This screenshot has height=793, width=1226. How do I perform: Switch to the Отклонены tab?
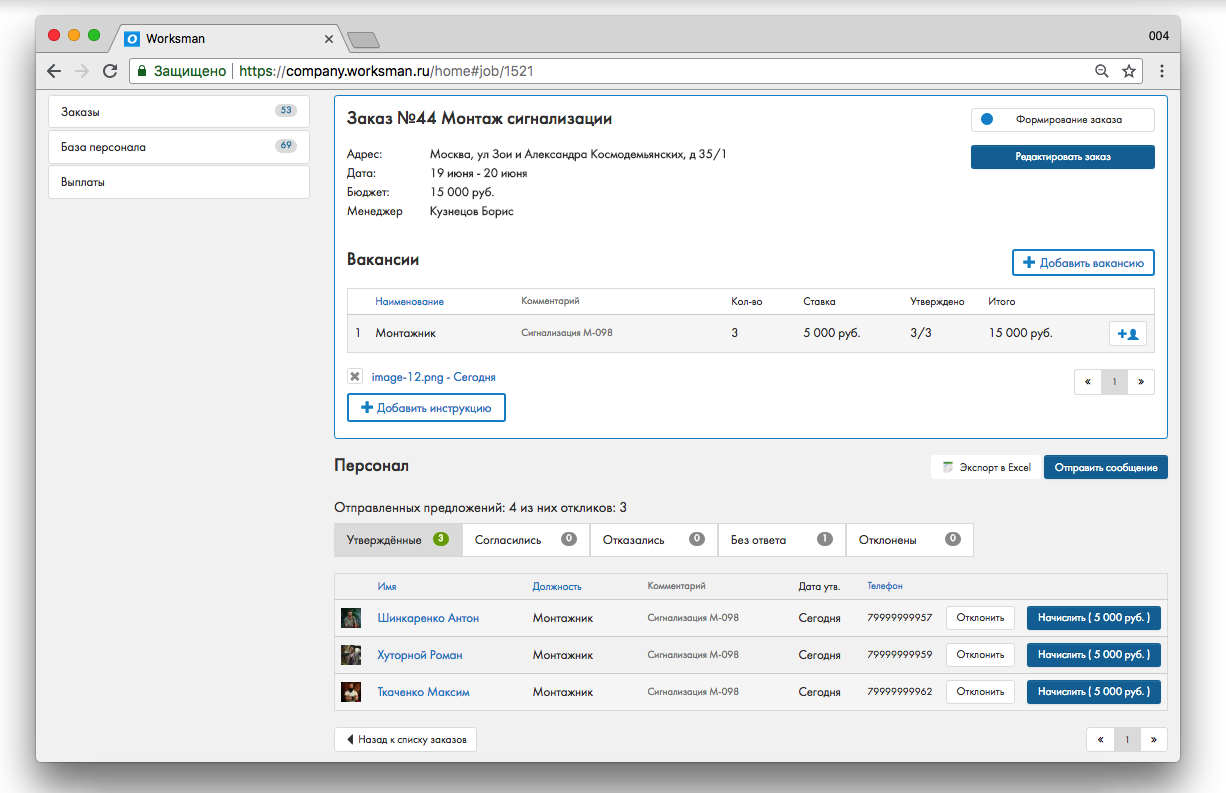(x=910, y=540)
